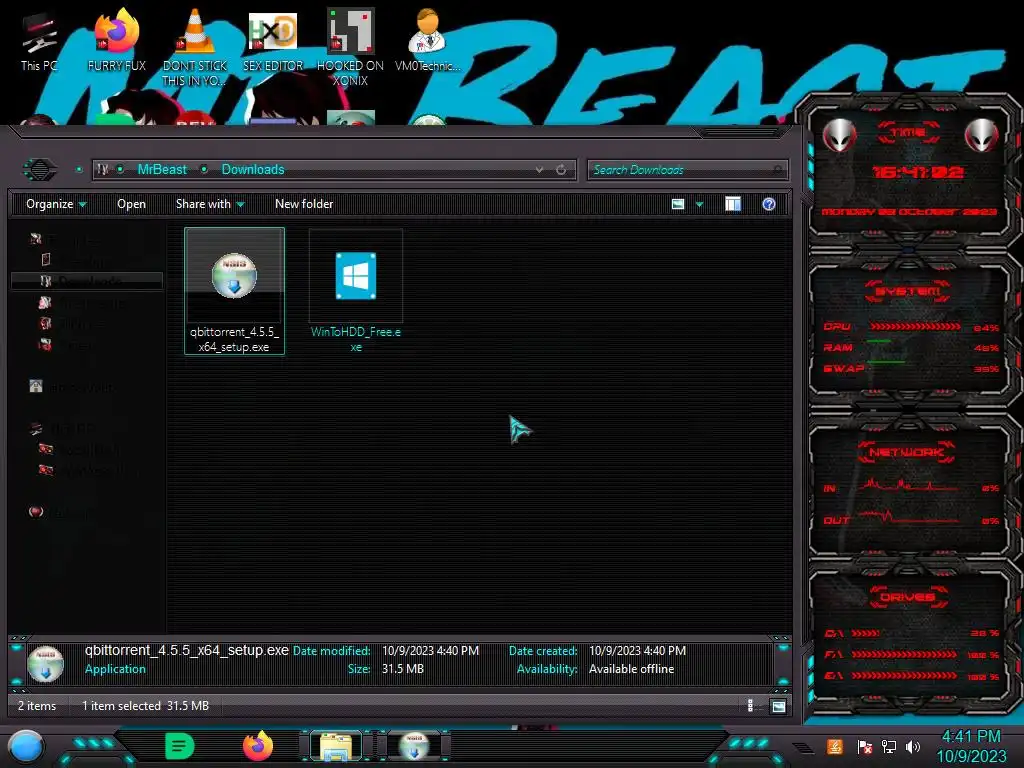Click the CPU usage bar
Image resolution: width=1024 pixels, height=768 pixels.
914,326
